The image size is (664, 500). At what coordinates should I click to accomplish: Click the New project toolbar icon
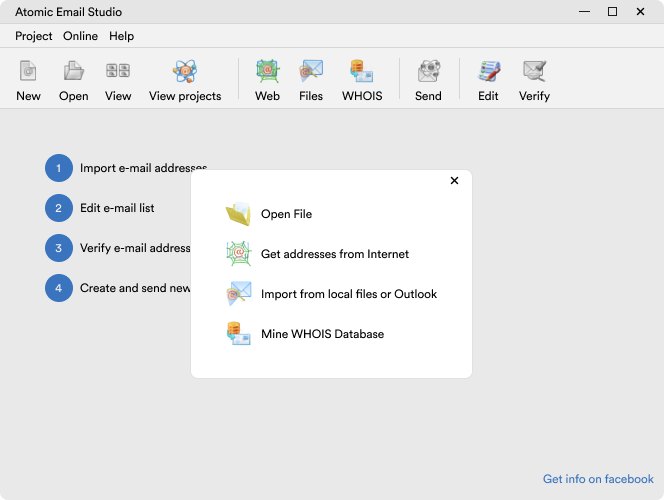point(28,72)
